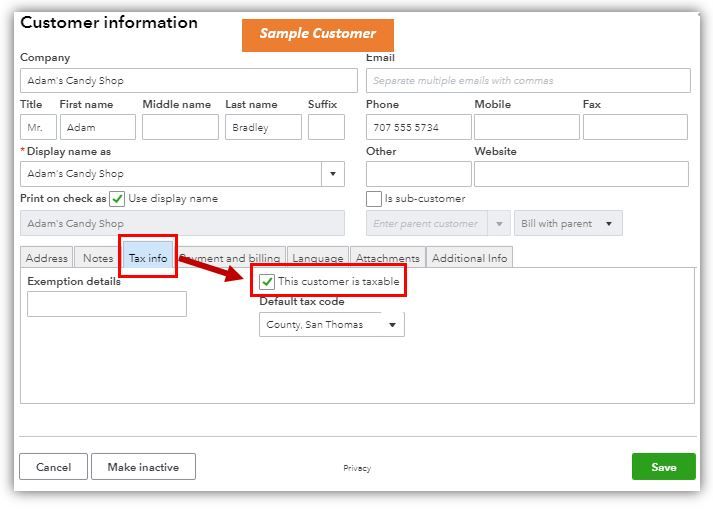The height and width of the screenshot is (510, 713).
Task: Click the Make inactive button
Action: coord(143,467)
